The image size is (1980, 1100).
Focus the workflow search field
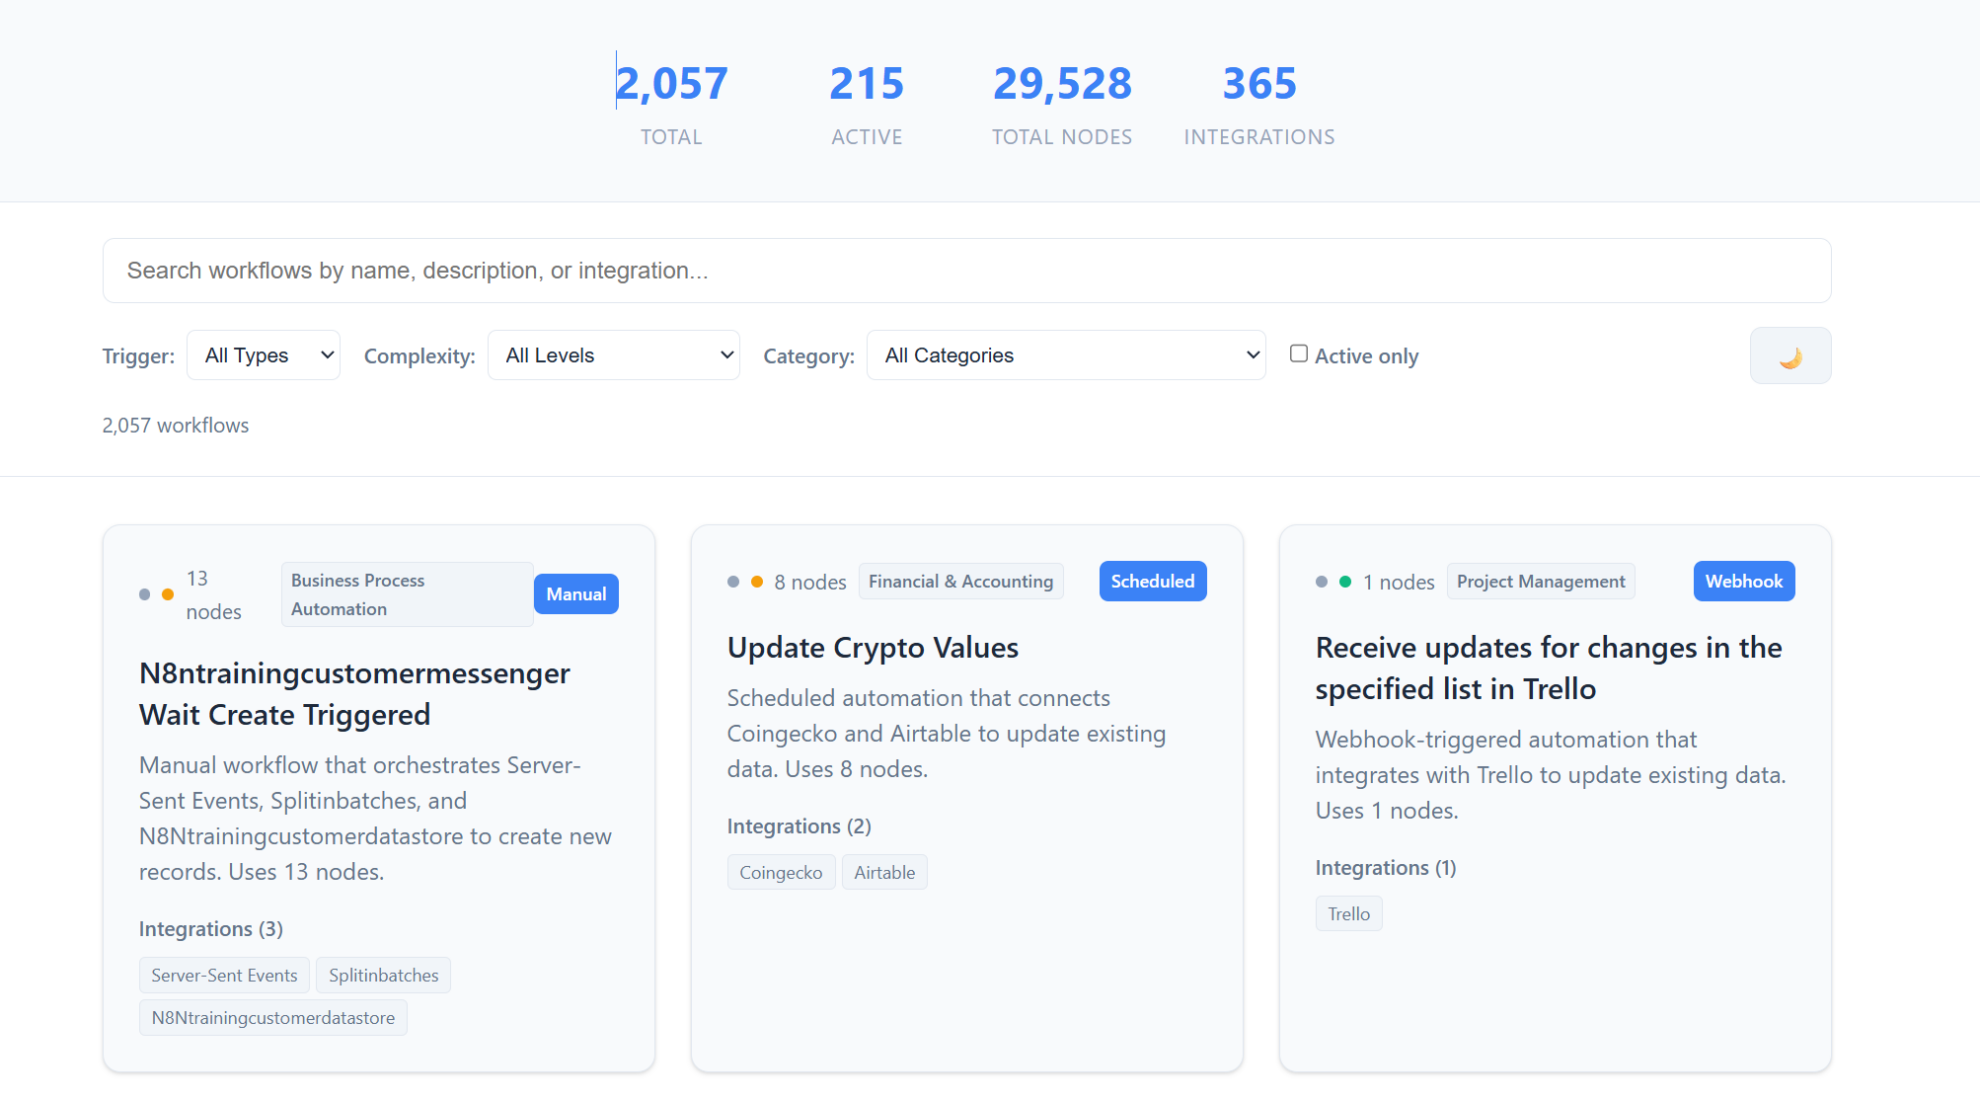point(966,271)
